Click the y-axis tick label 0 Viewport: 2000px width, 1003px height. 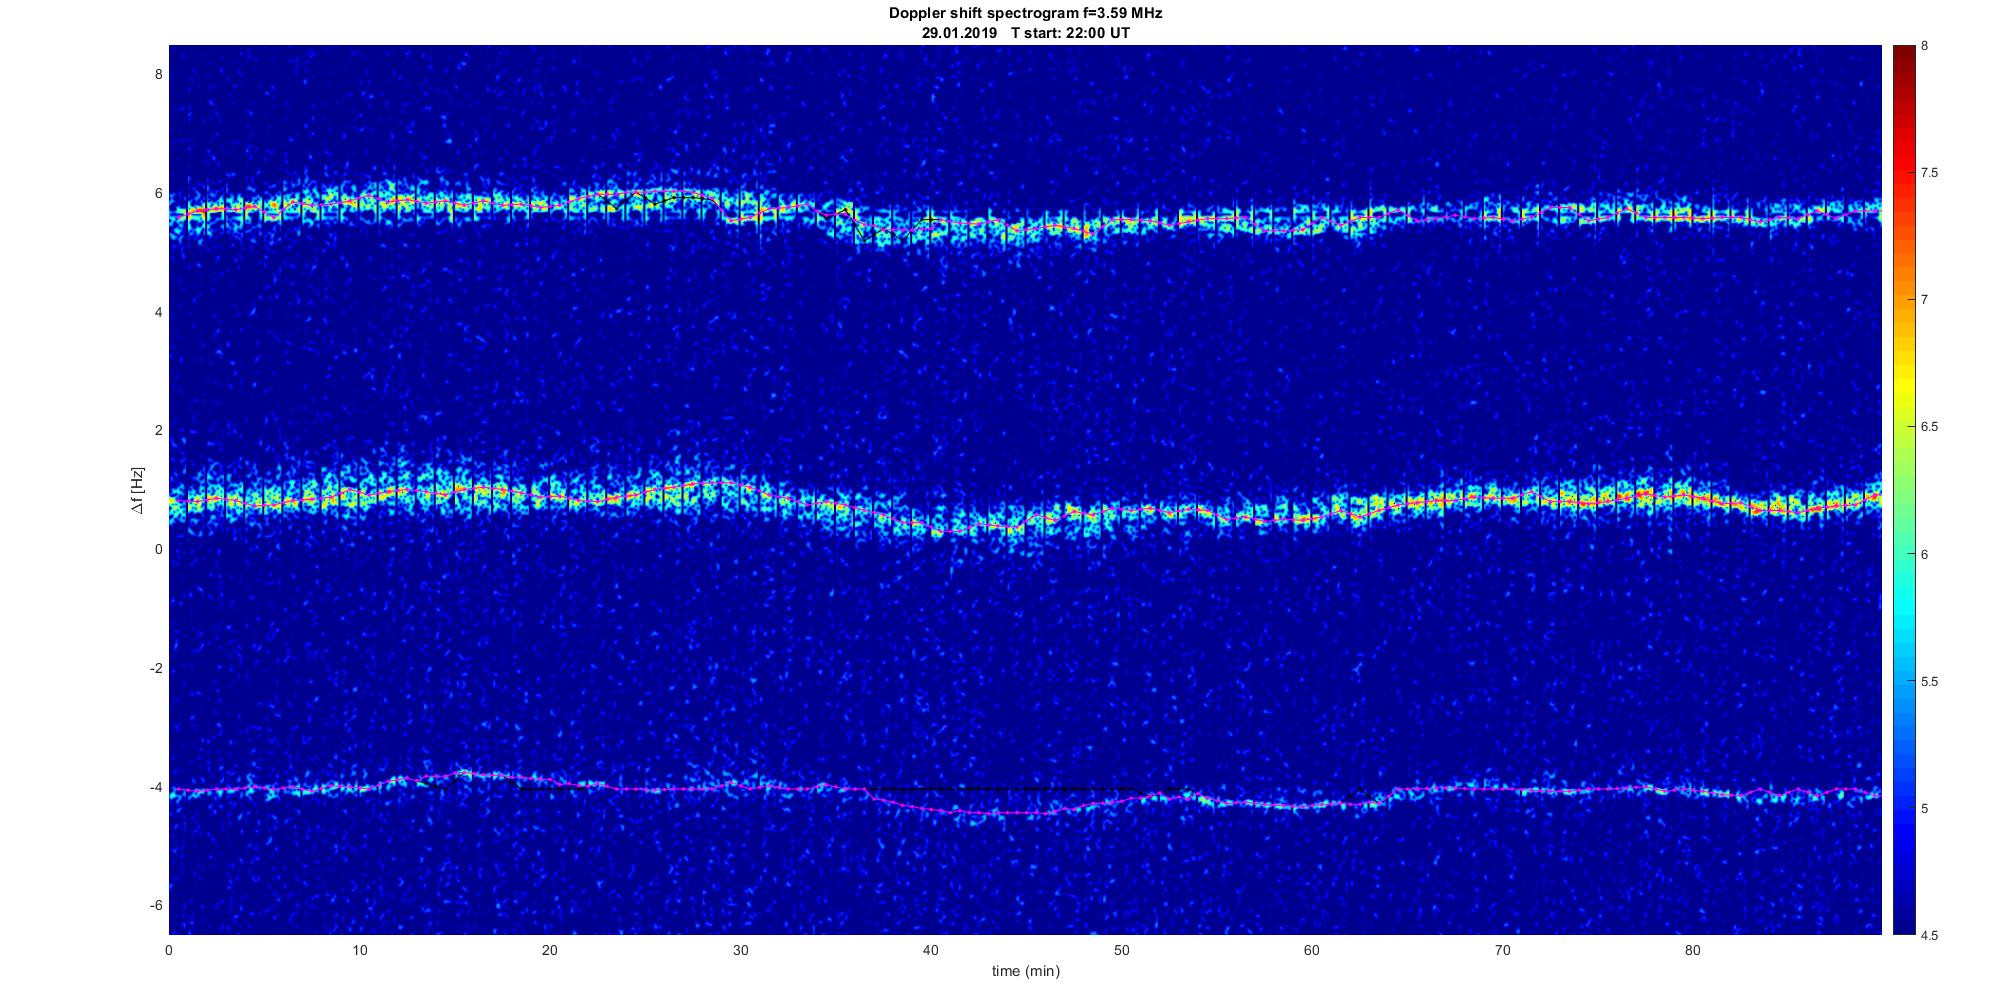(158, 549)
